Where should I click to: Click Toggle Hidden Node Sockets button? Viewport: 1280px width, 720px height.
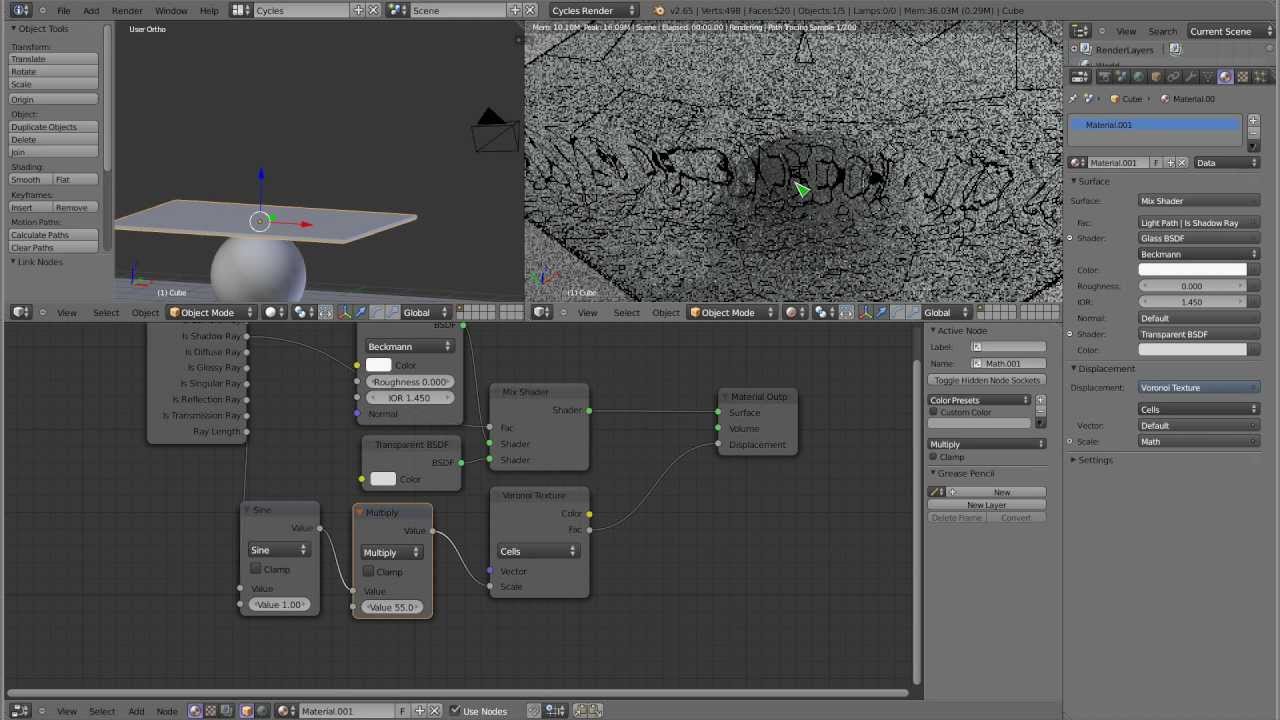point(987,380)
